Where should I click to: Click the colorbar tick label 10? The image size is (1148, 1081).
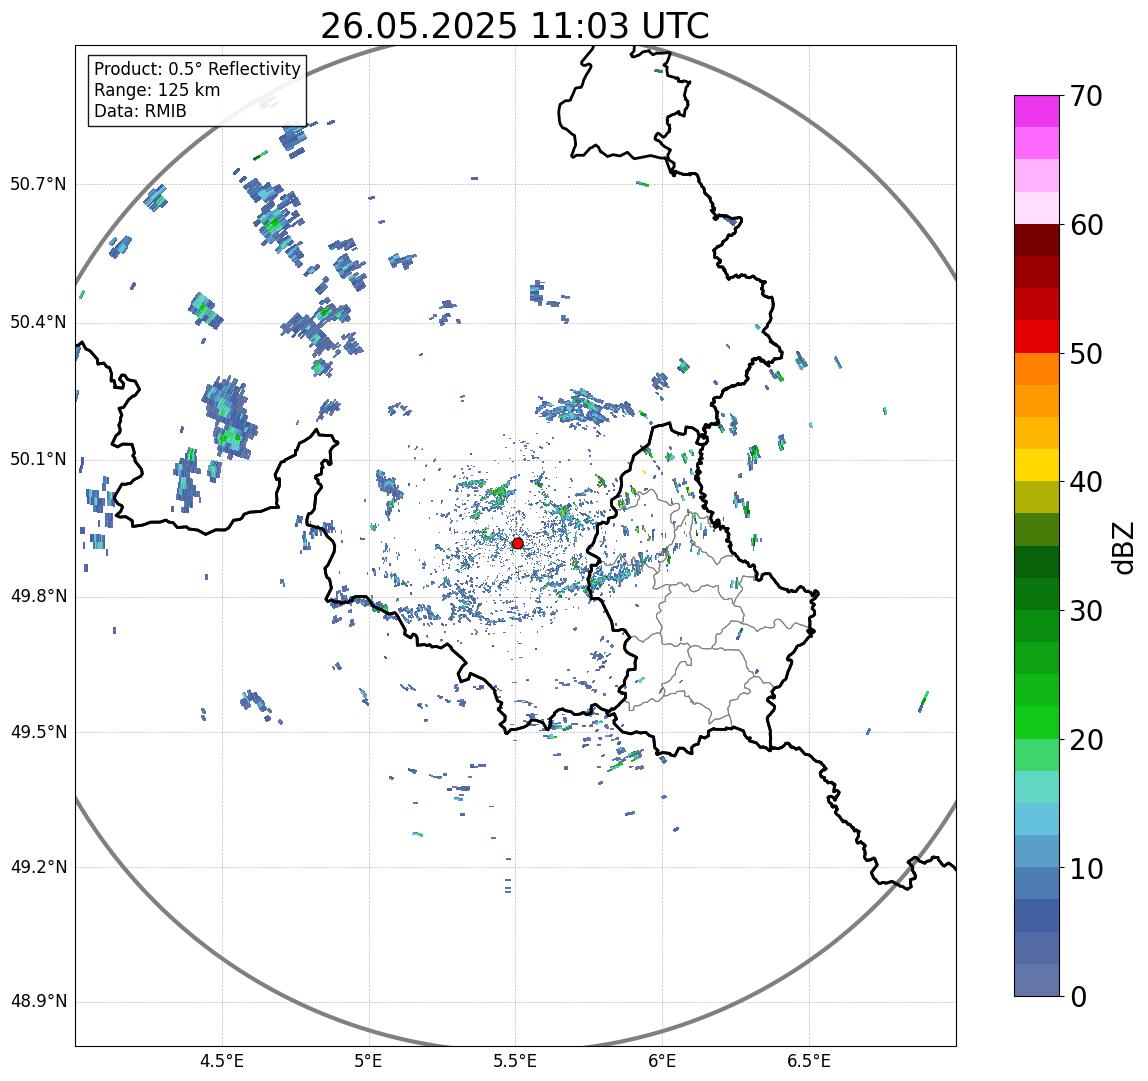tap(1086, 869)
